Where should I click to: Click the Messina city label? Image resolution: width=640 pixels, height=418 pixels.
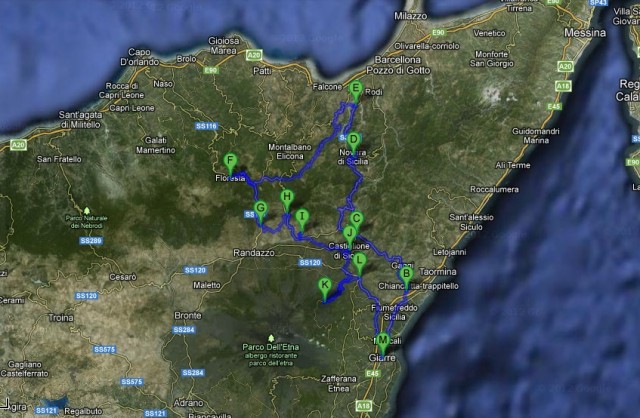(x=586, y=32)
